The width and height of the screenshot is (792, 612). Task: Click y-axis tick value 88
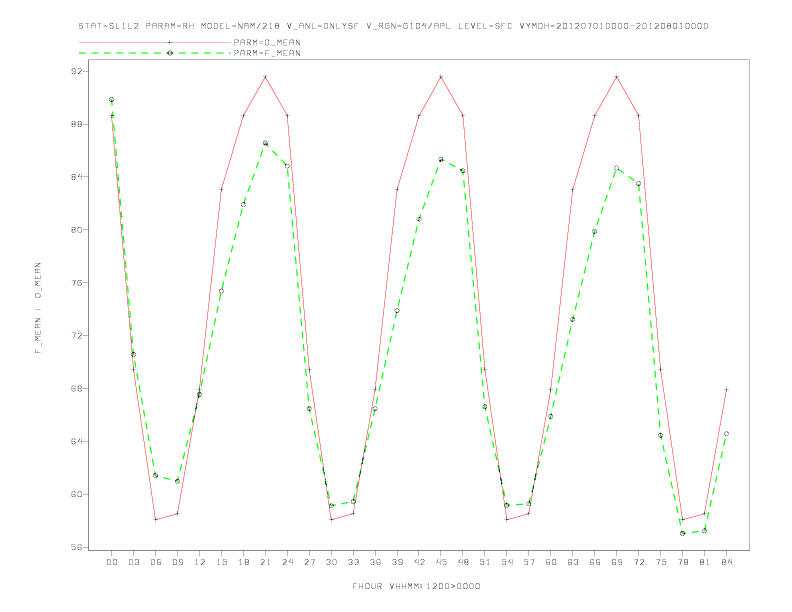pyautogui.click(x=76, y=124)
